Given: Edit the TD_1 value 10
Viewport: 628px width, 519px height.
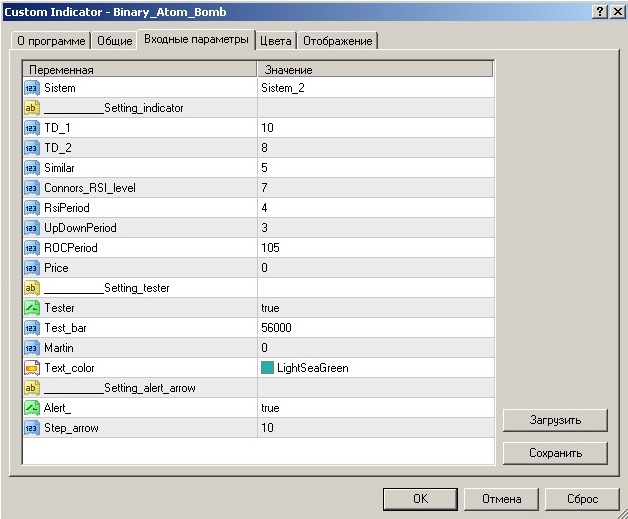Looking at the screenshot, I should (376, 128).
